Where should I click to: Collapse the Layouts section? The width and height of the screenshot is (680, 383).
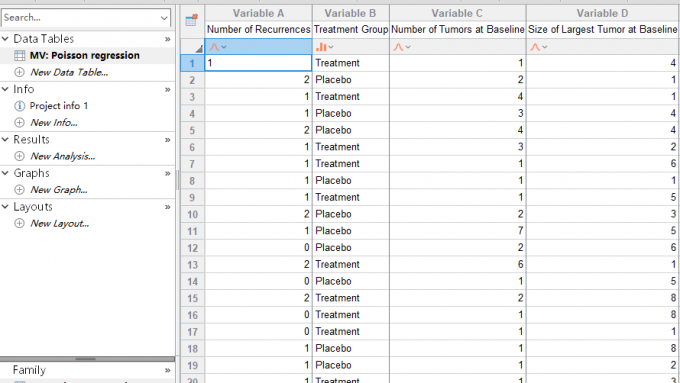coord(5,207)
